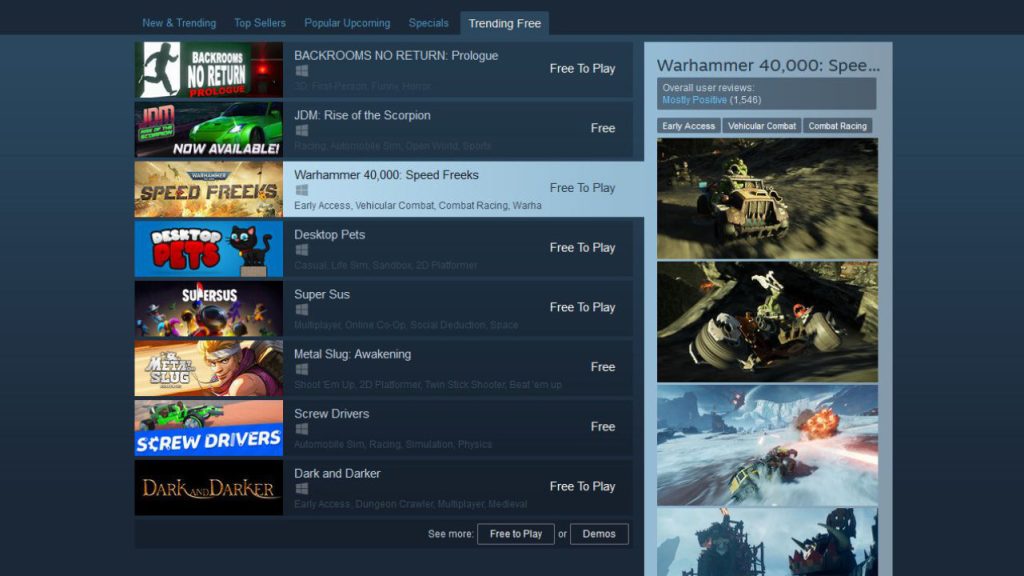
Task: Click 'Free To Play' price for Super Sus
Action: click(x=582, y=308)
